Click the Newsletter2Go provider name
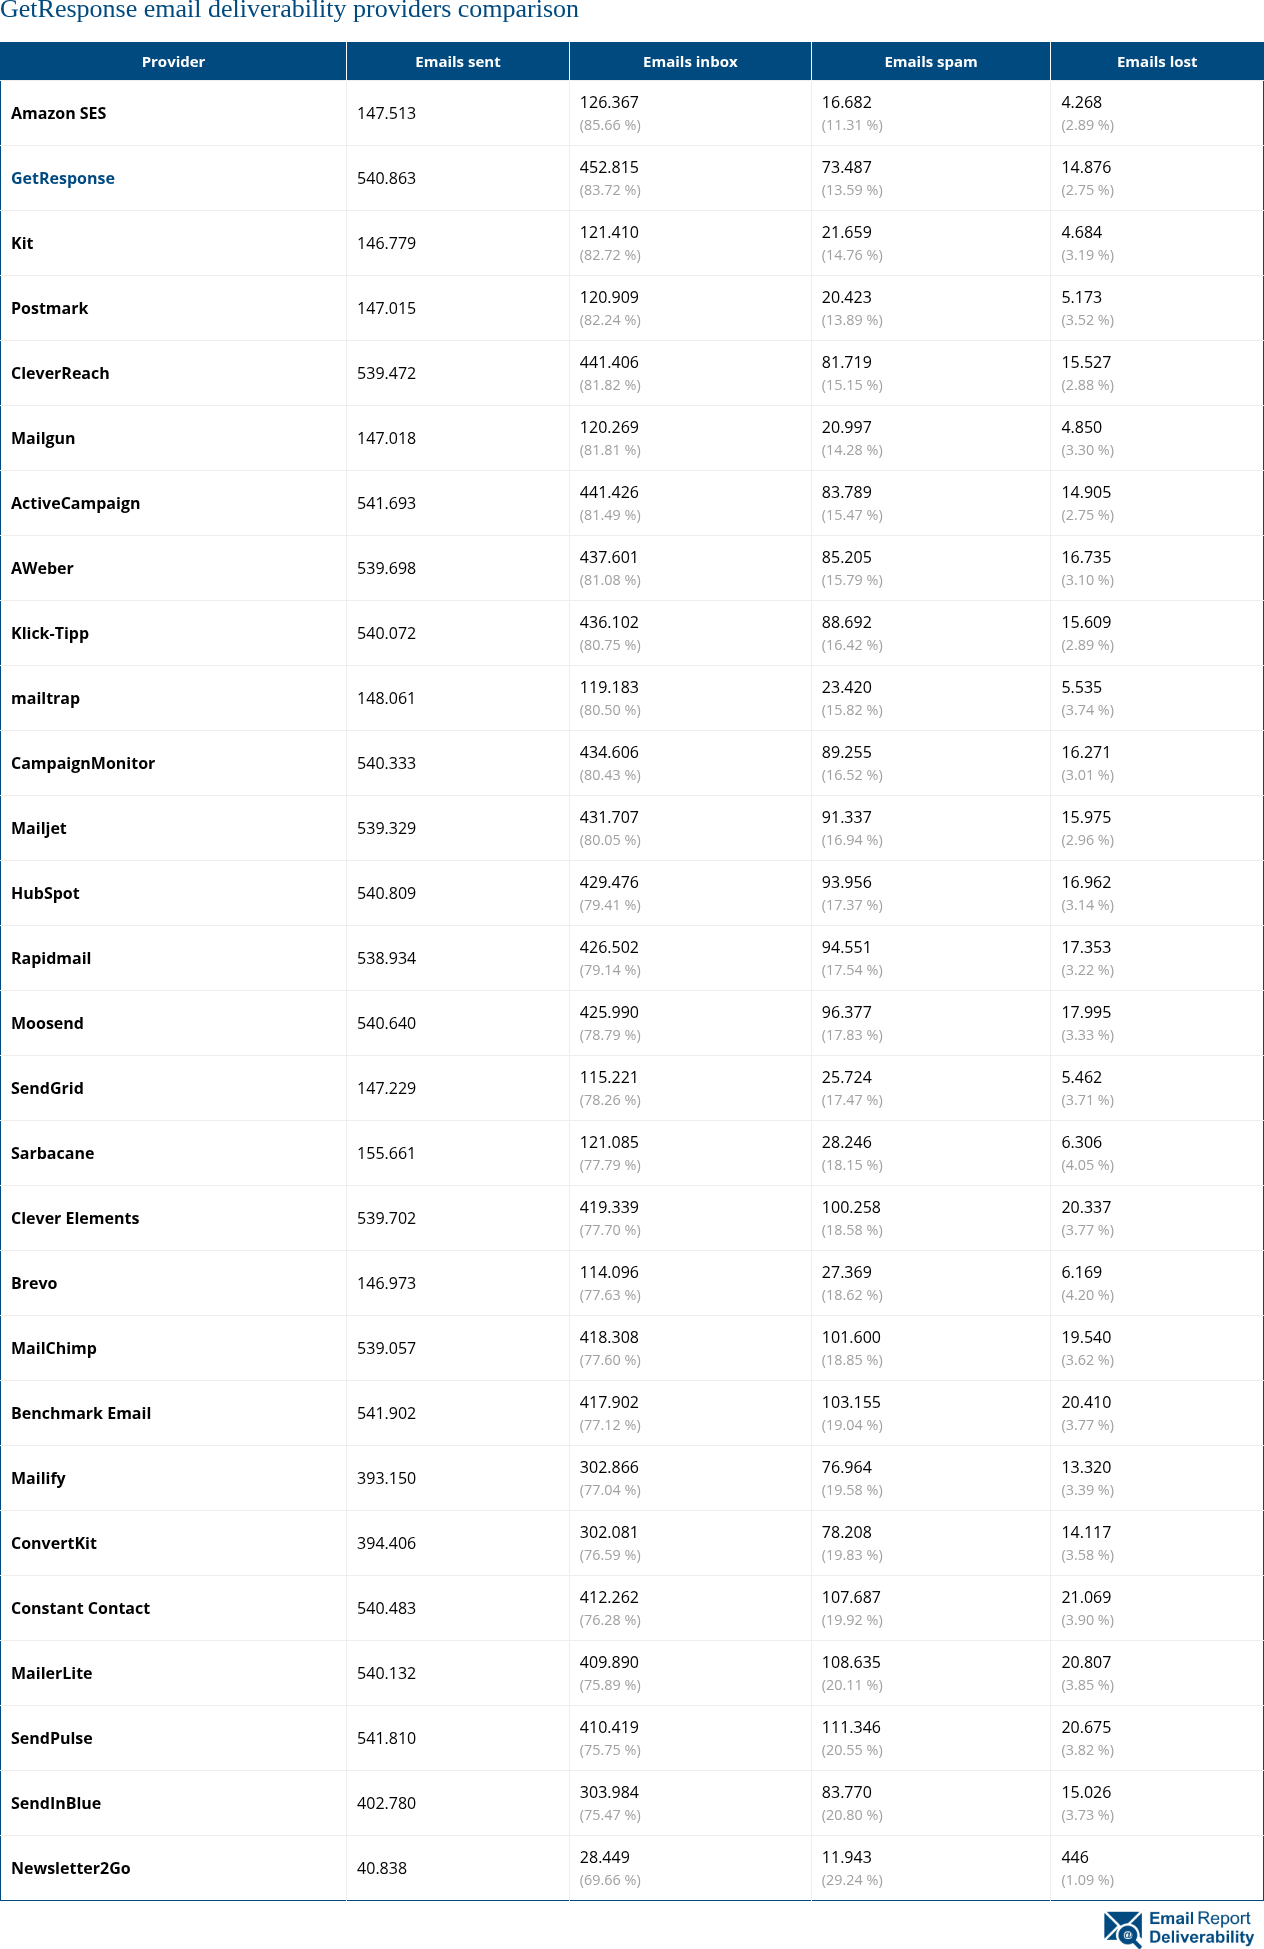The width and height of the screenshot is (1264, 1949). tap(71, 1868)
